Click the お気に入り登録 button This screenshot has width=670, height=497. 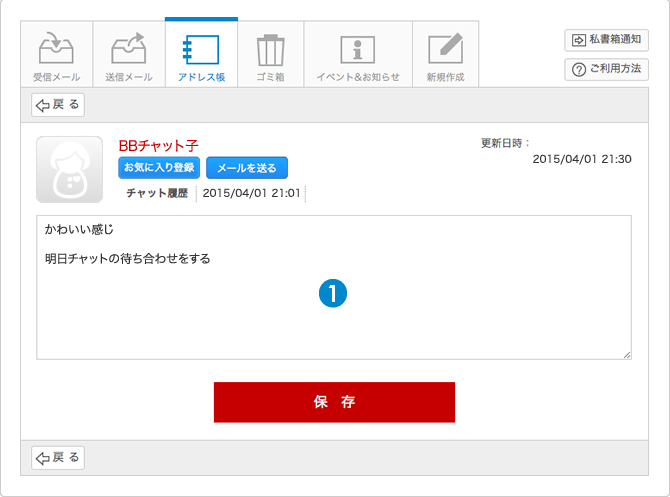pyautogui.click(x=159, y=168)
